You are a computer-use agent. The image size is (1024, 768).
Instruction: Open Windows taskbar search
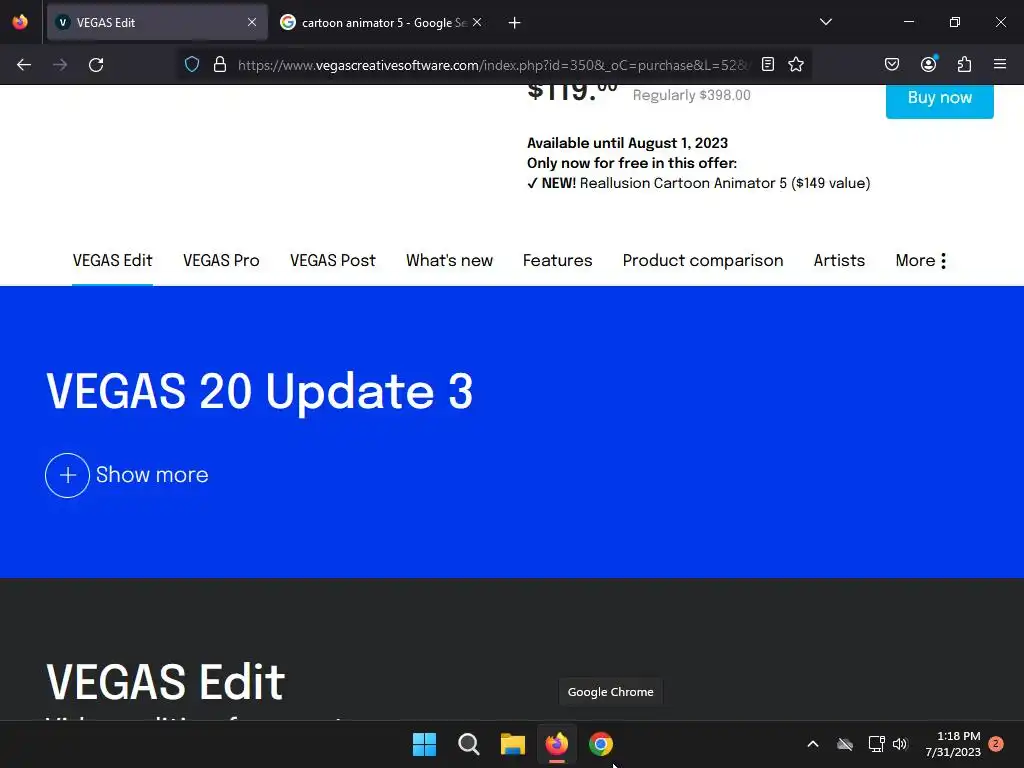pyautogui.click(x=468, y=744)
